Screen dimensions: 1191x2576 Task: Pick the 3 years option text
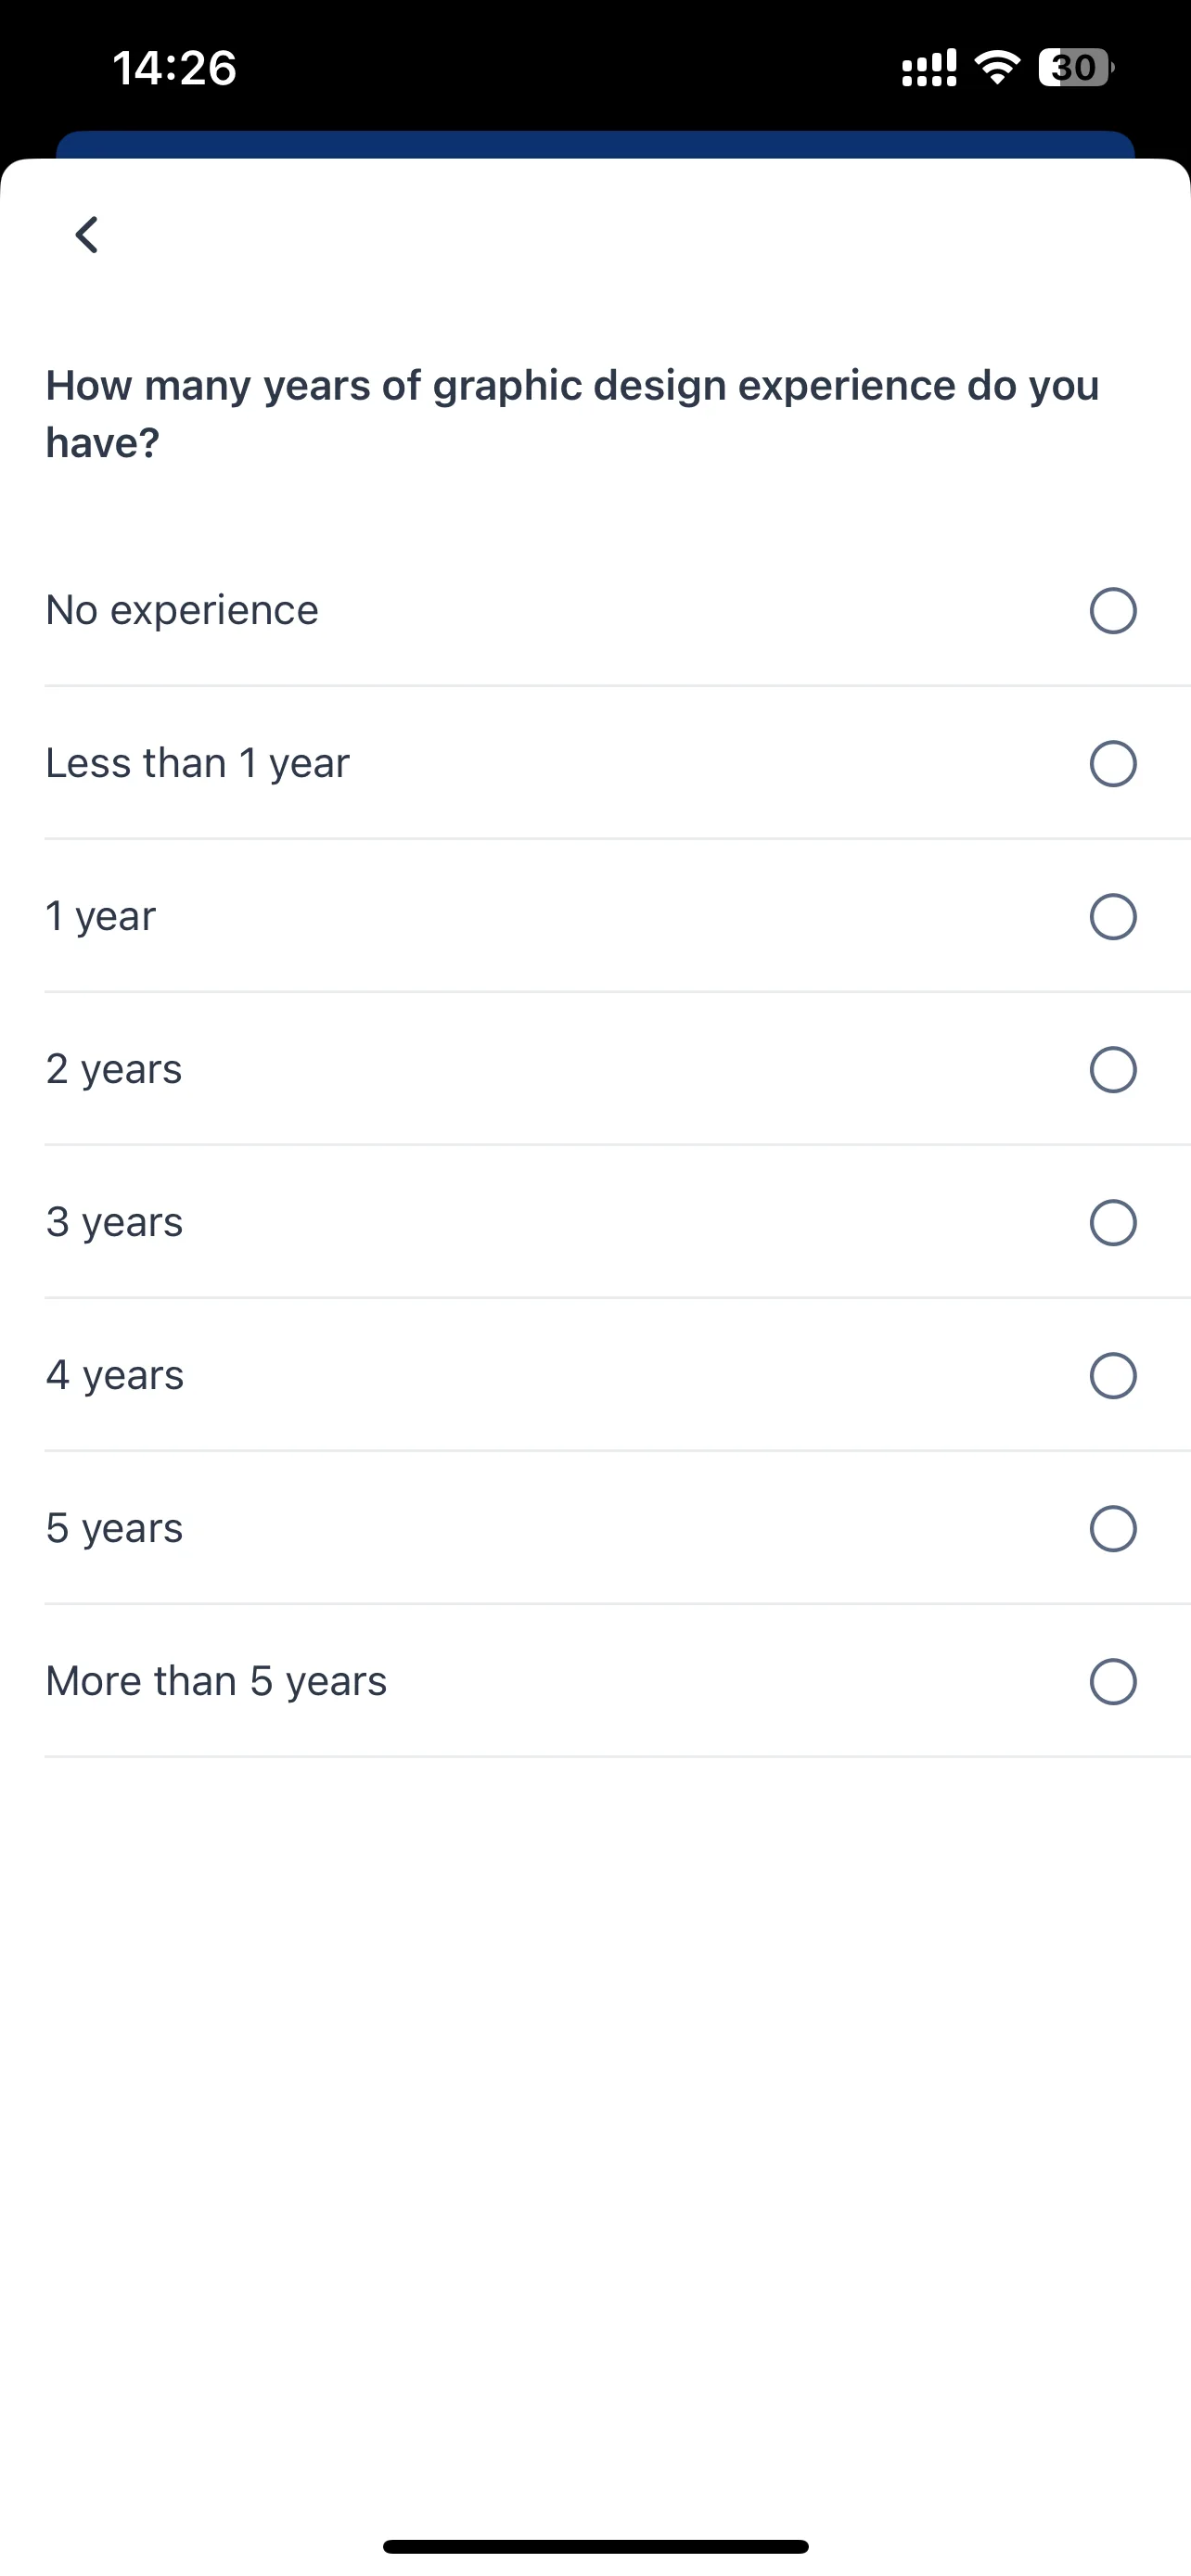pyautogui.click(x=115, y=1223)
